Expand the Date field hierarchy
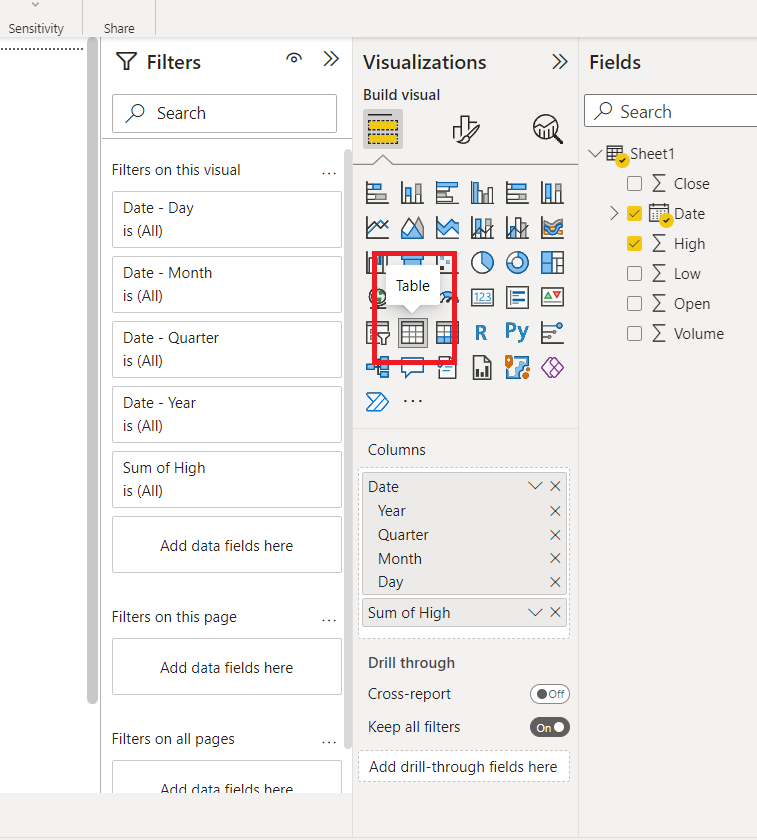 (614, 214)
